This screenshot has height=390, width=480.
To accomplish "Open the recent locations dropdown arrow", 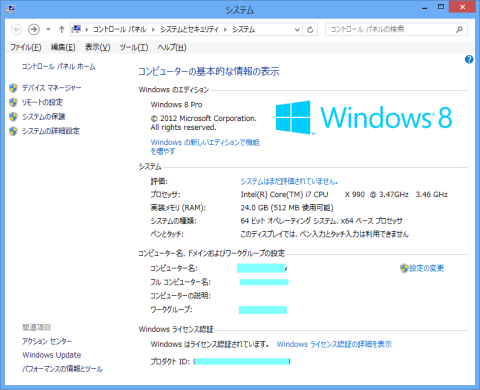I will click(x=48, y=30).
